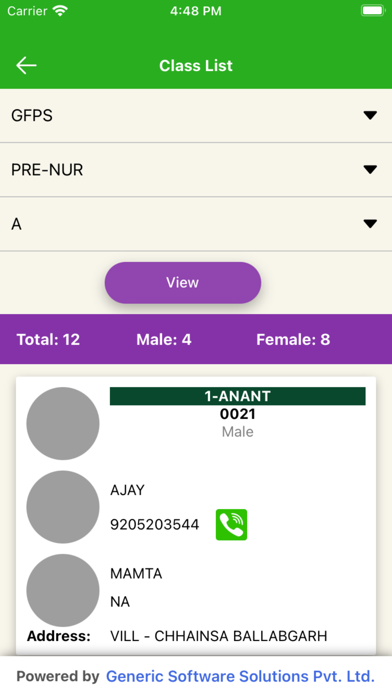The width and height of the screenshot is (392, 696).
Task: Tap the admission number 0021
Action: click(238, 414)
